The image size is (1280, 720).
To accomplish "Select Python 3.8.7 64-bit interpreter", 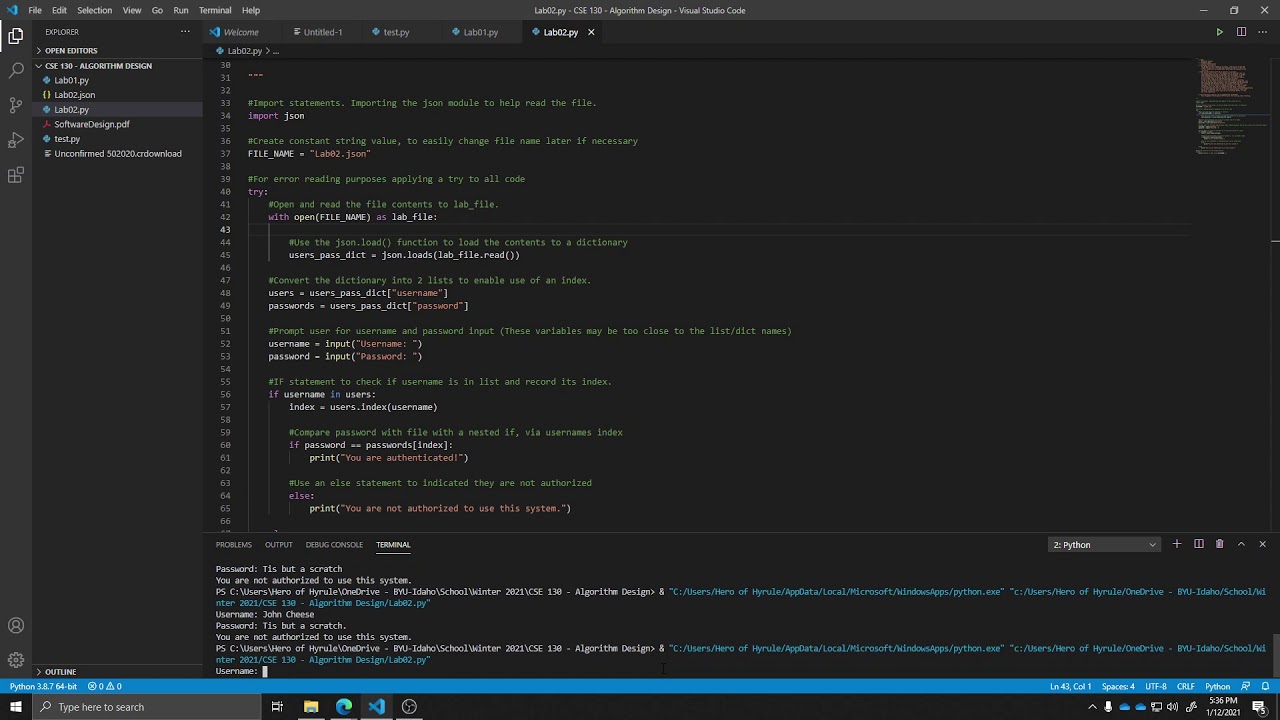I will point(43,687).
